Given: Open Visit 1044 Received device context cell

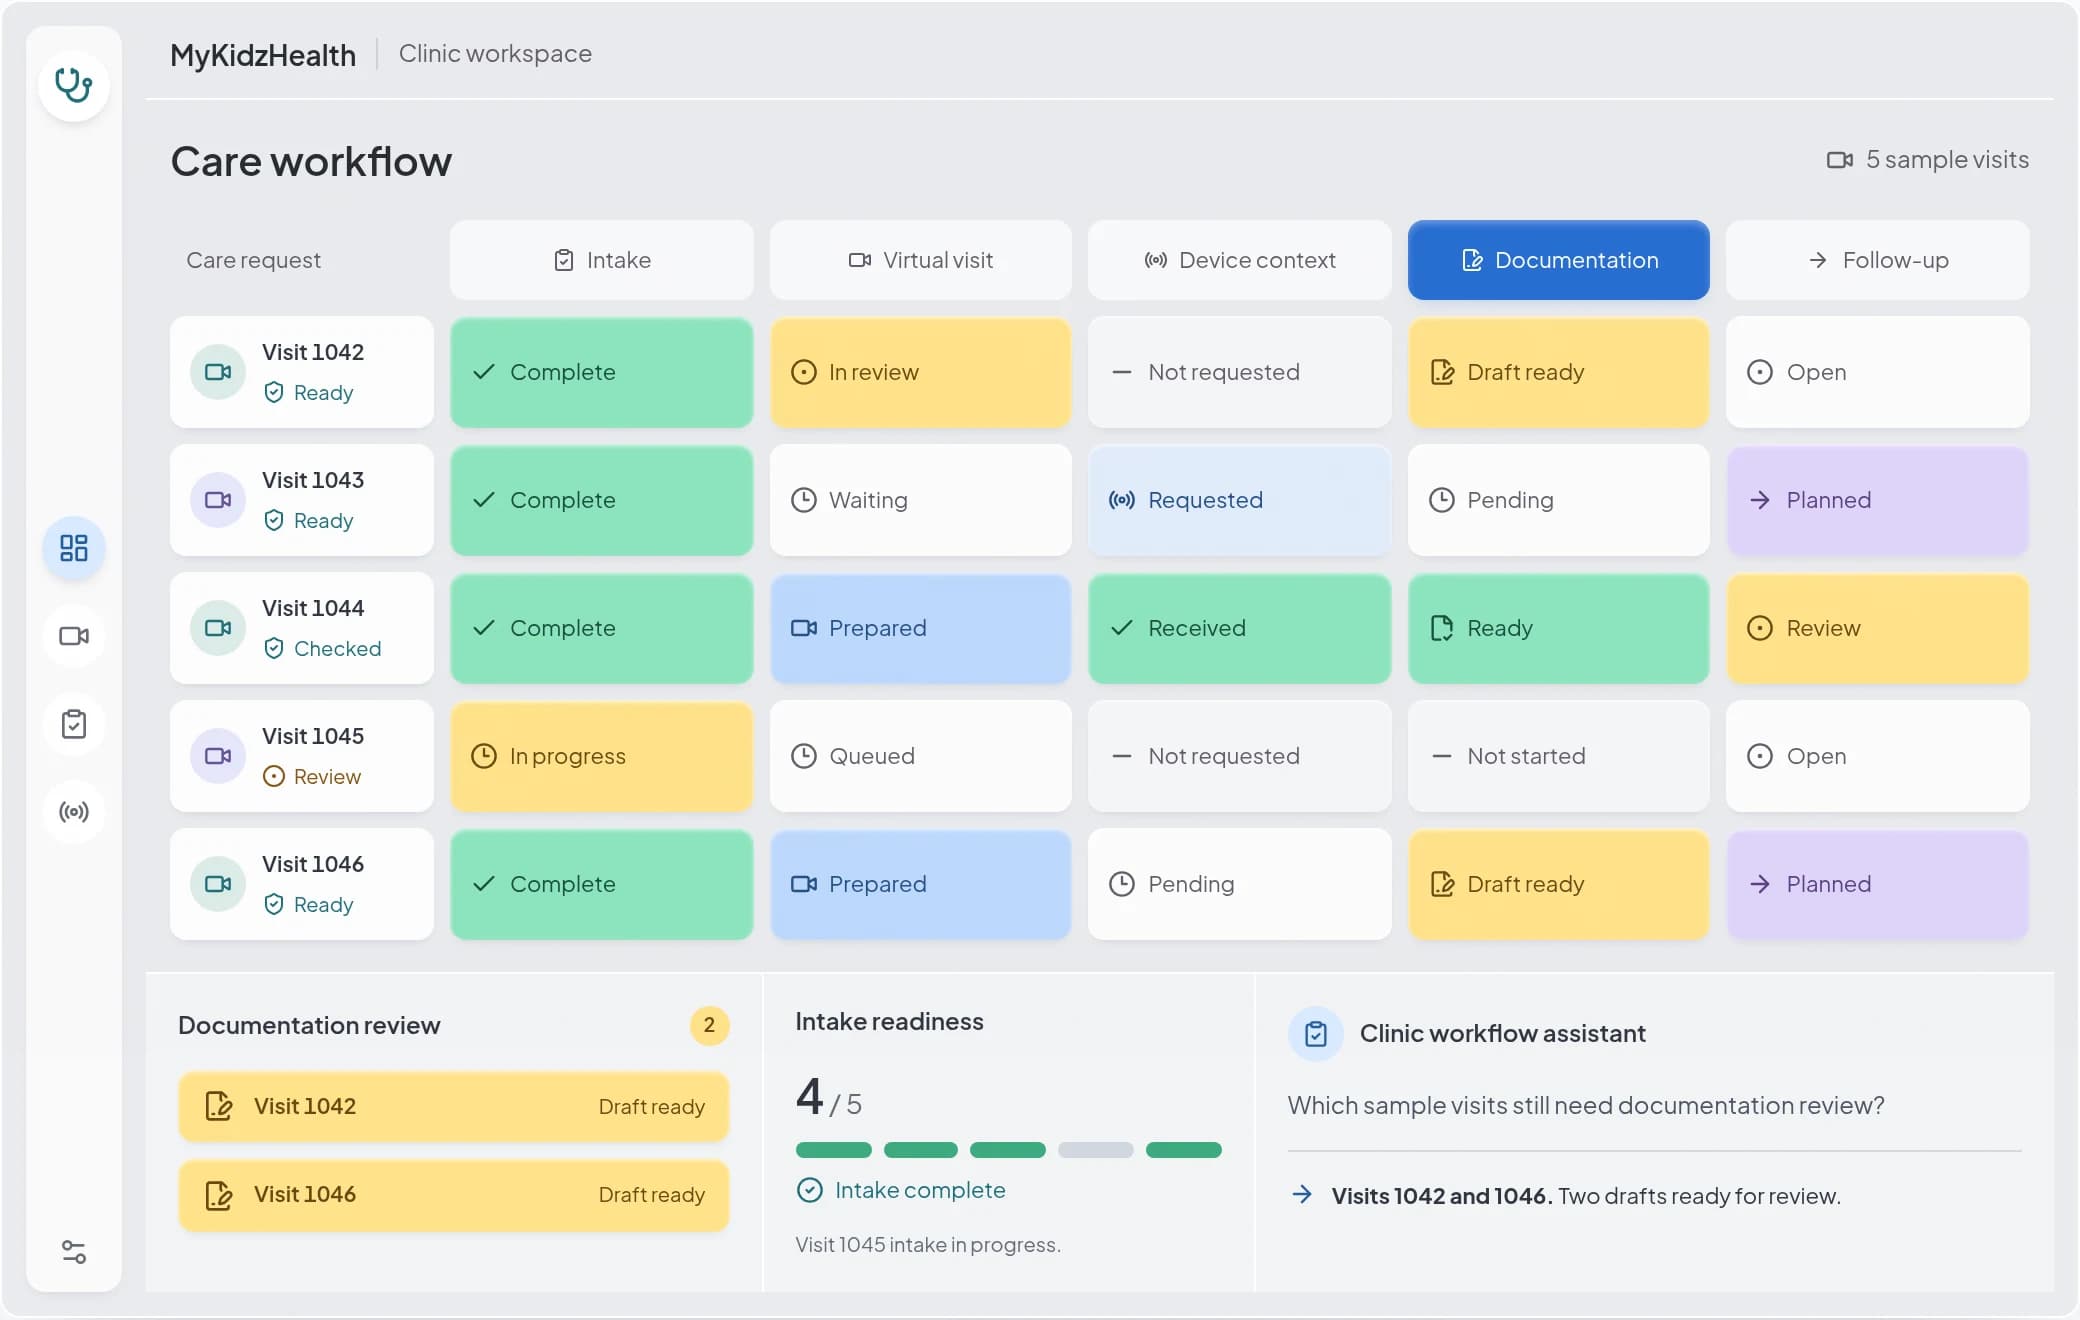Looking at the screenshot, I should click(x=1240, y=628).
